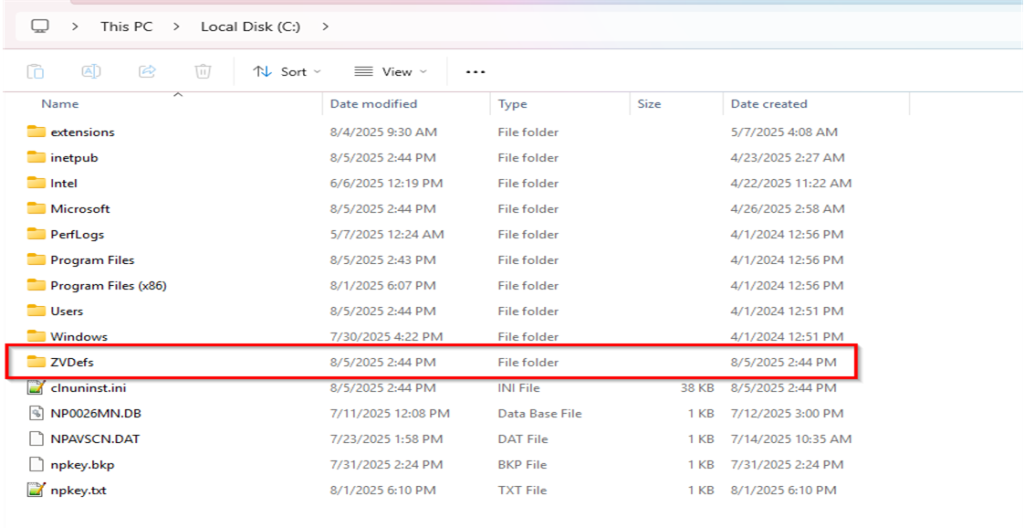Viewport: 1024px width, 528px height.
Task: Select the clnuninst.ini file icon
Action: tap(37, 388)
